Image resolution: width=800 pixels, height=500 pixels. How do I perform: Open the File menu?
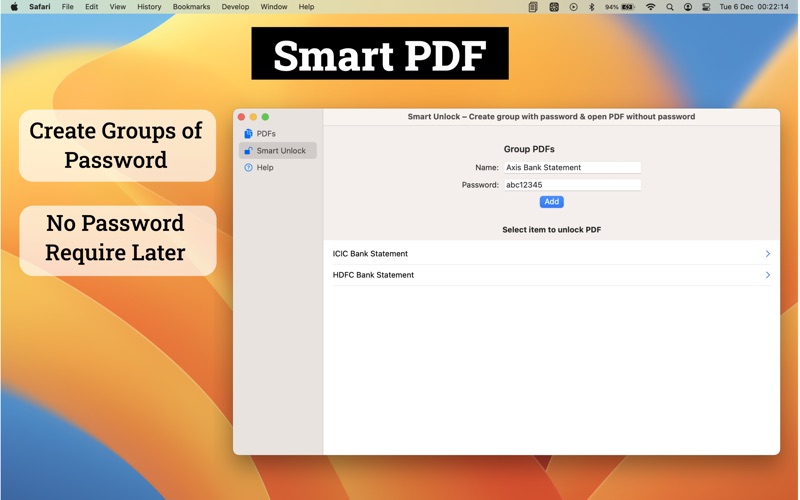click(67, 7)
